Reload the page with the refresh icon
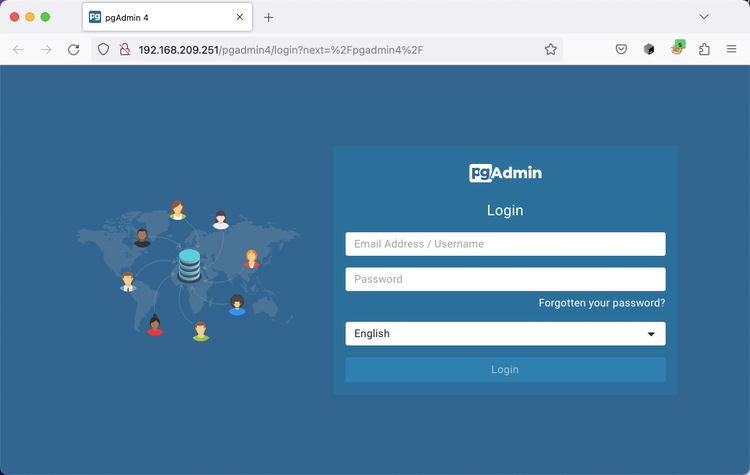 [73, 49]
